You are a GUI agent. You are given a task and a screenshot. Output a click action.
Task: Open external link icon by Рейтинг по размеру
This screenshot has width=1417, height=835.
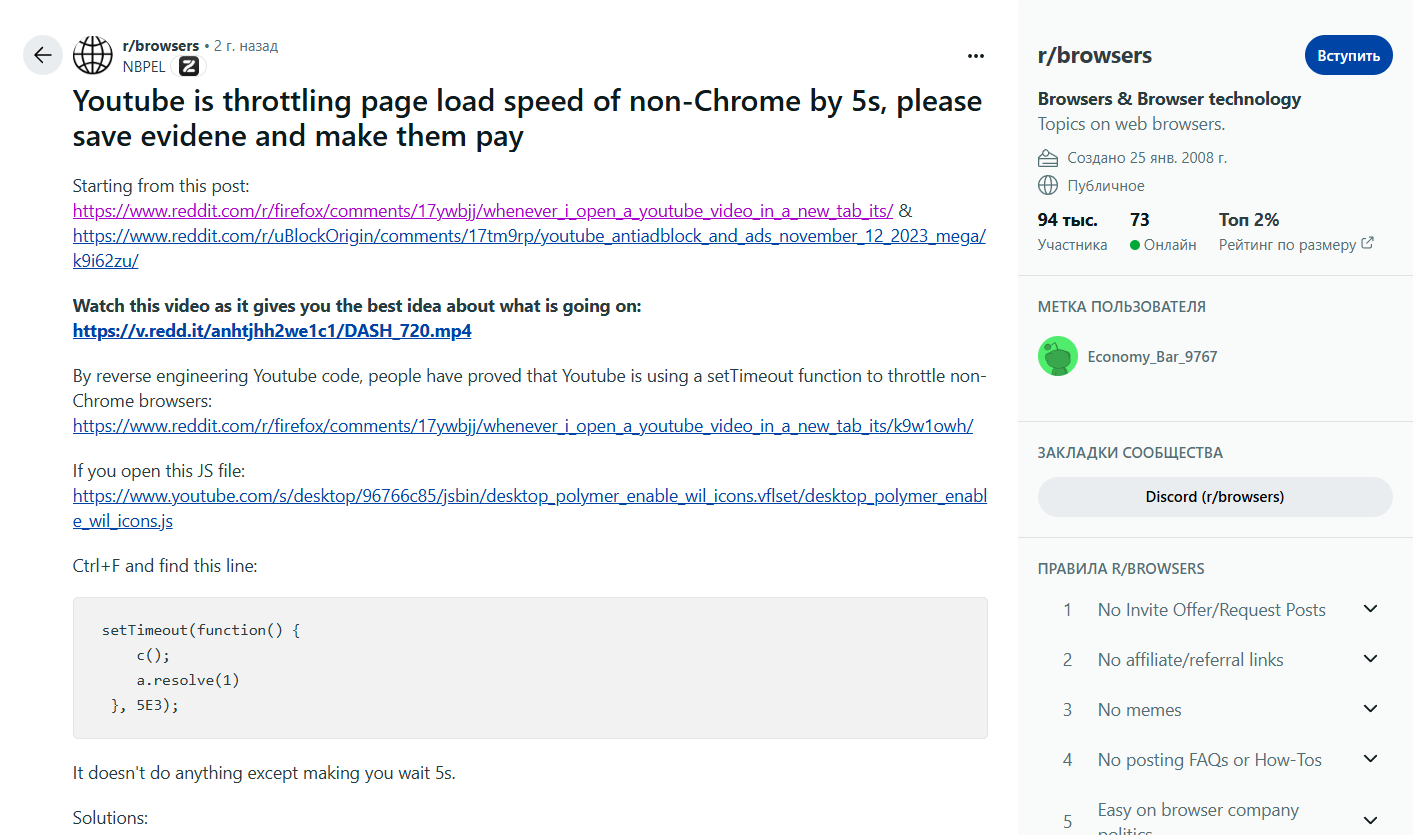pyautogui.click(x=1368, y=243)
